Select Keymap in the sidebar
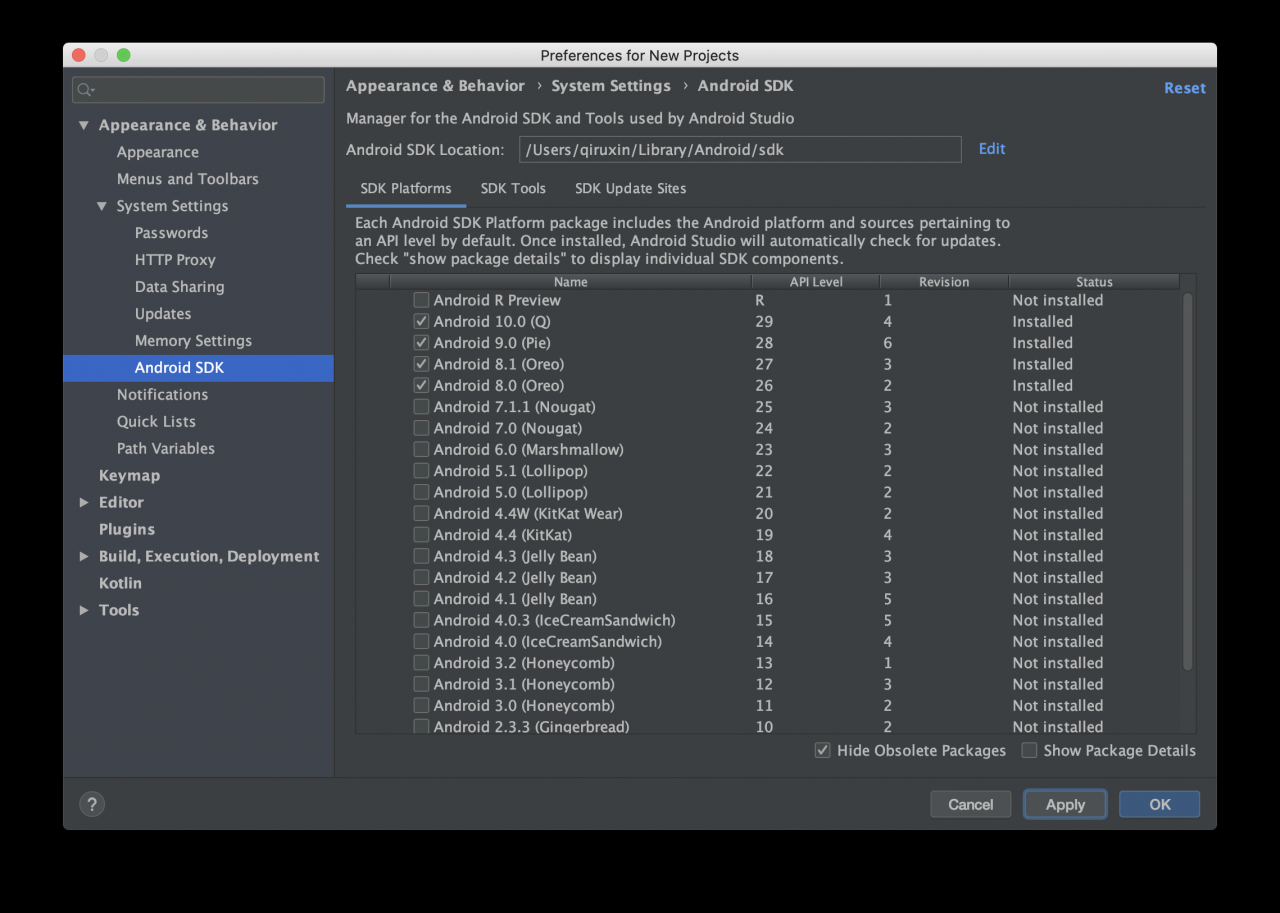The width and height of the screenshot is (1280, 913). [x=129, y=476]
